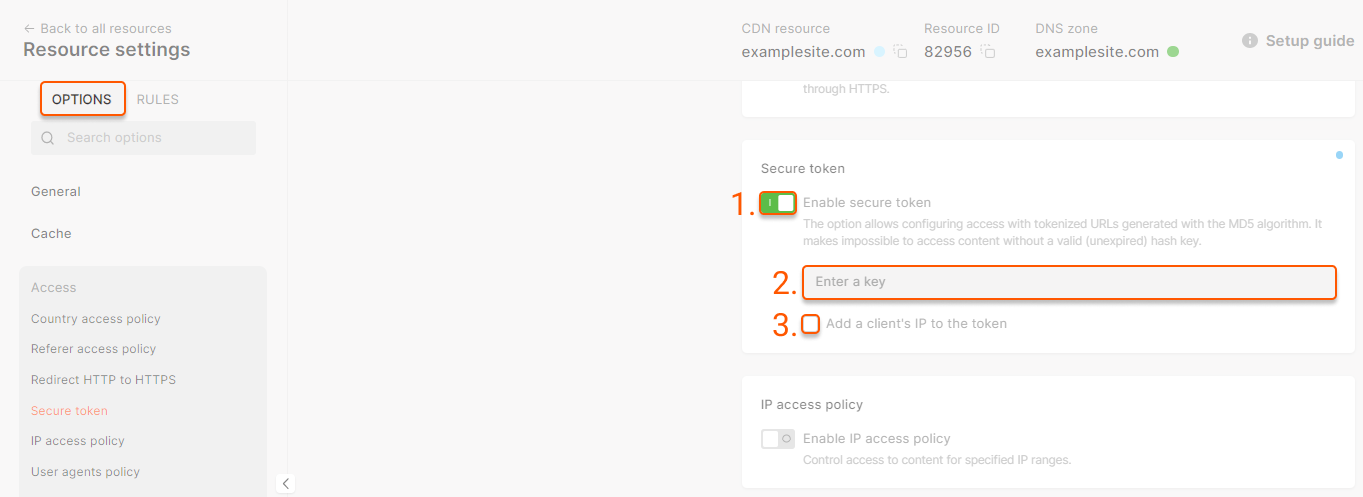
Task: Check Add a client's IP to the token
Action: click(x=811, y=324)
